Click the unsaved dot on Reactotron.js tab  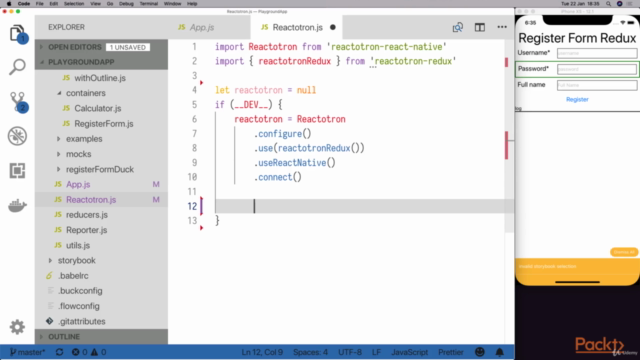click(333, 27)
